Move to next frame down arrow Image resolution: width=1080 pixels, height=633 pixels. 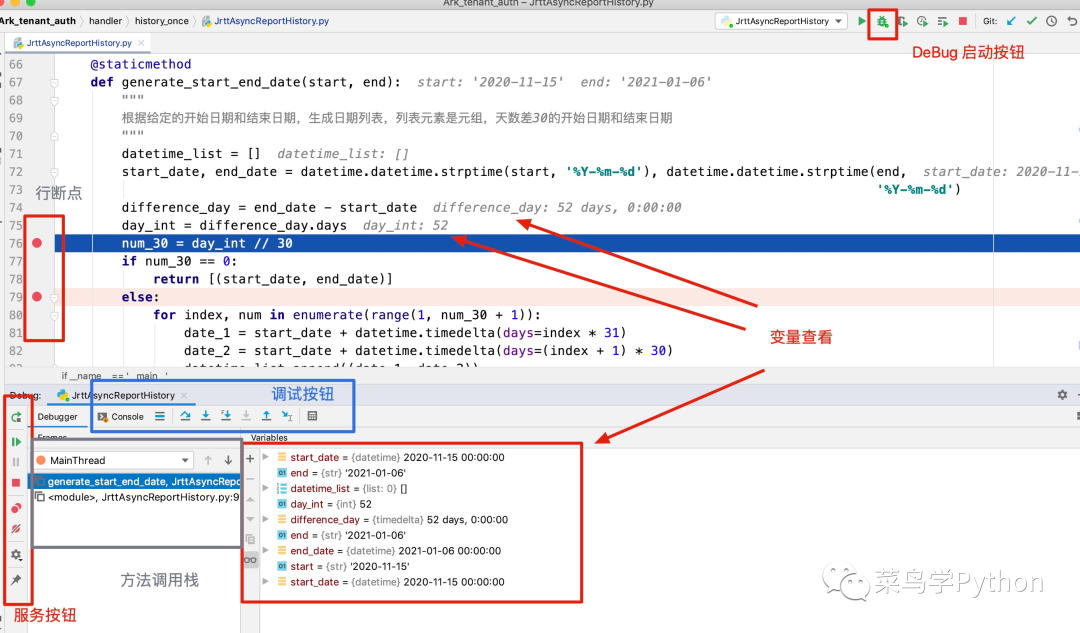tap(228, 460)
